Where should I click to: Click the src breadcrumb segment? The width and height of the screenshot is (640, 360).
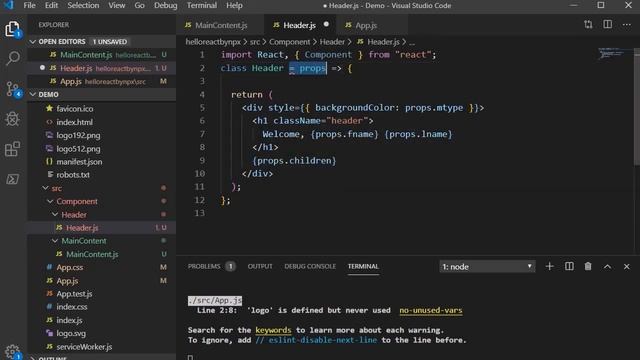(255, 42)
